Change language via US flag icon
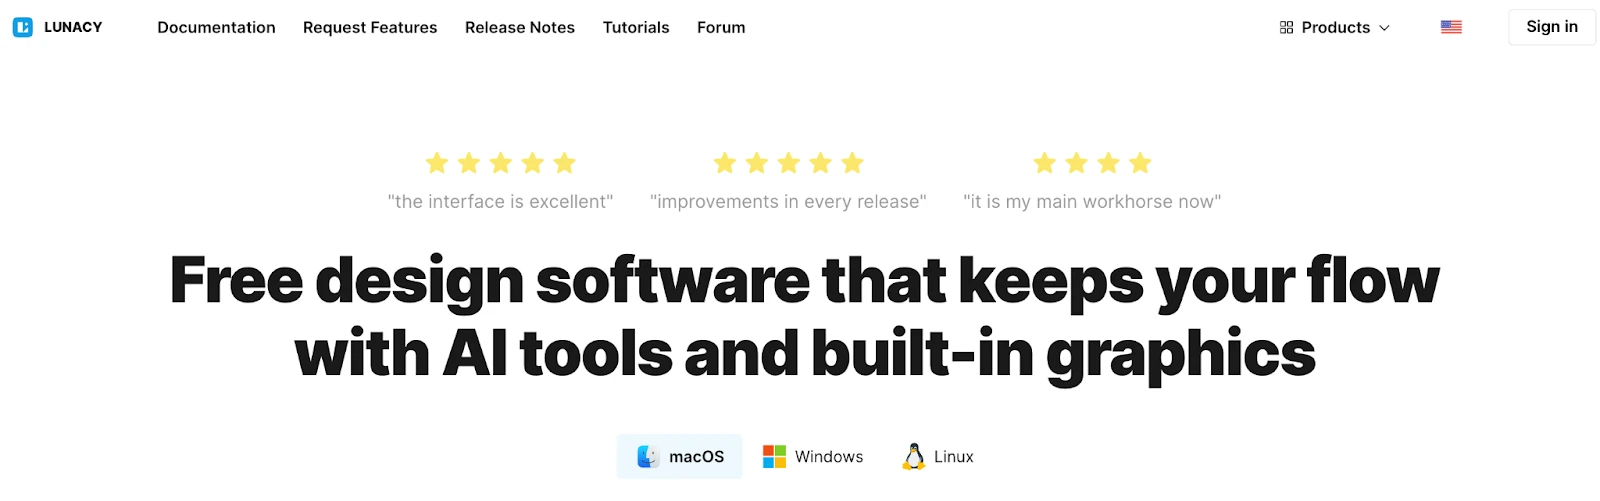 pos(1451,27)
